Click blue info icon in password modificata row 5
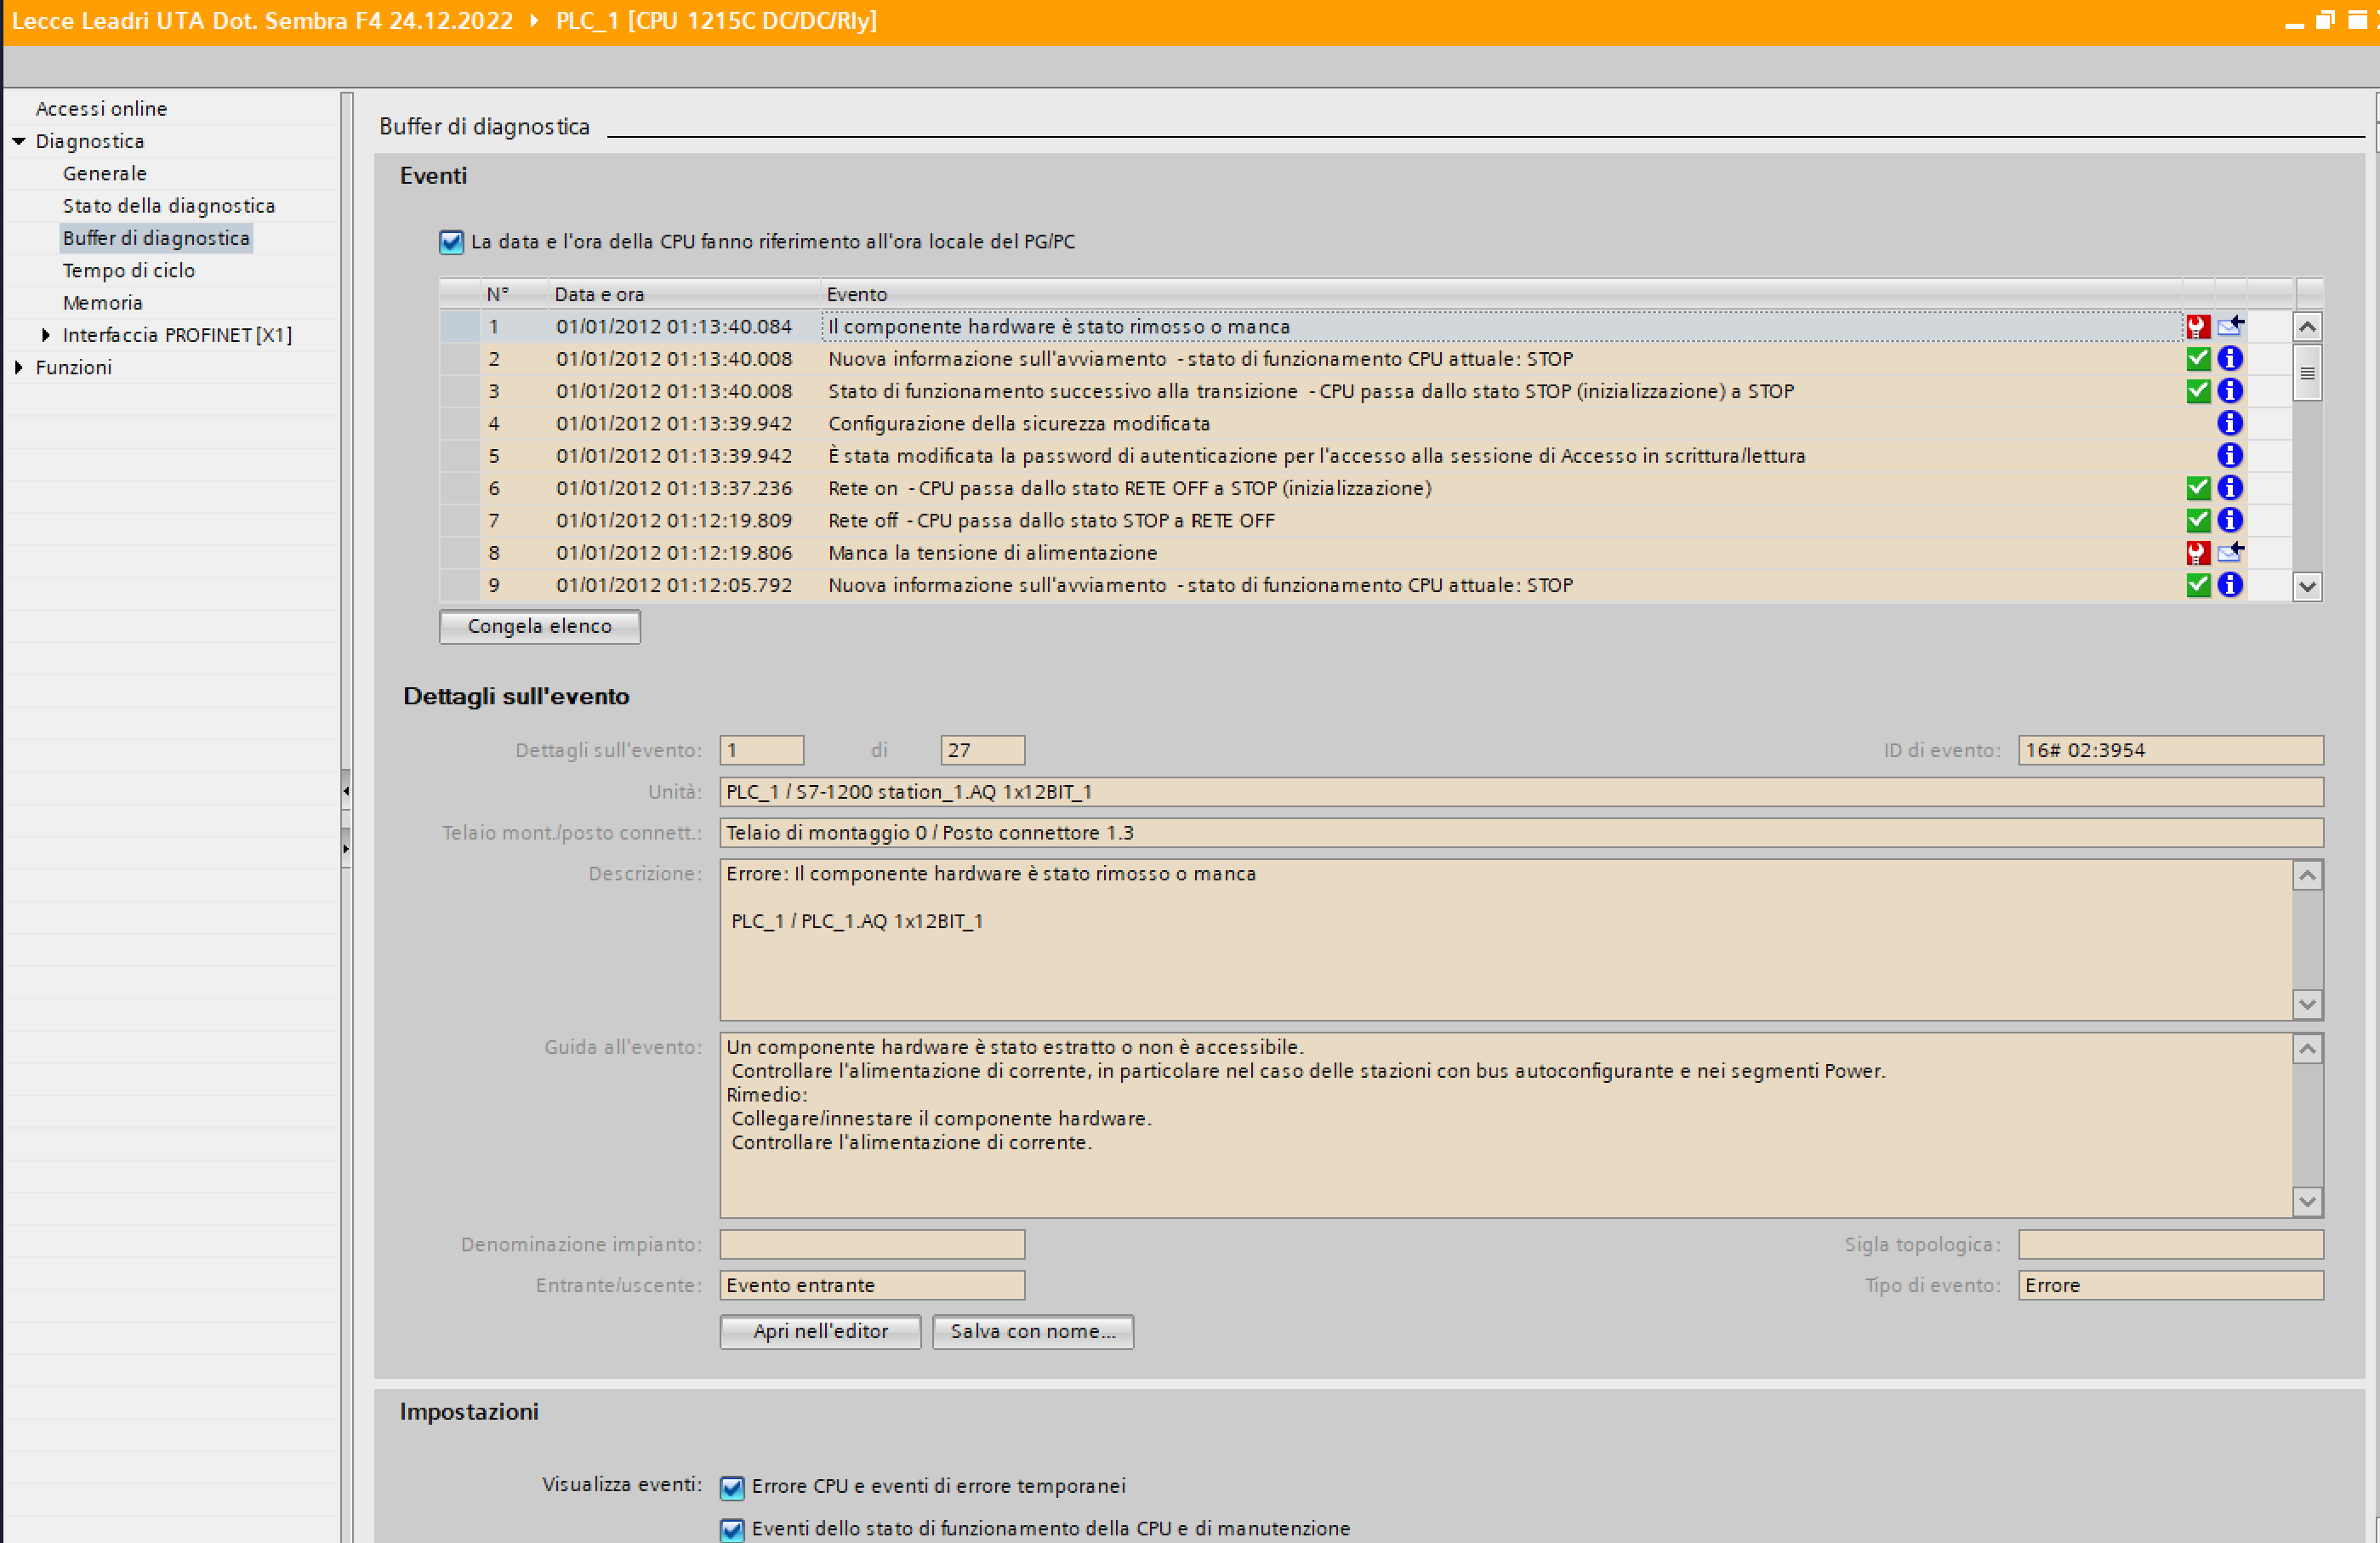This screenshot has width=2380, height=1543. [2229, 455]
